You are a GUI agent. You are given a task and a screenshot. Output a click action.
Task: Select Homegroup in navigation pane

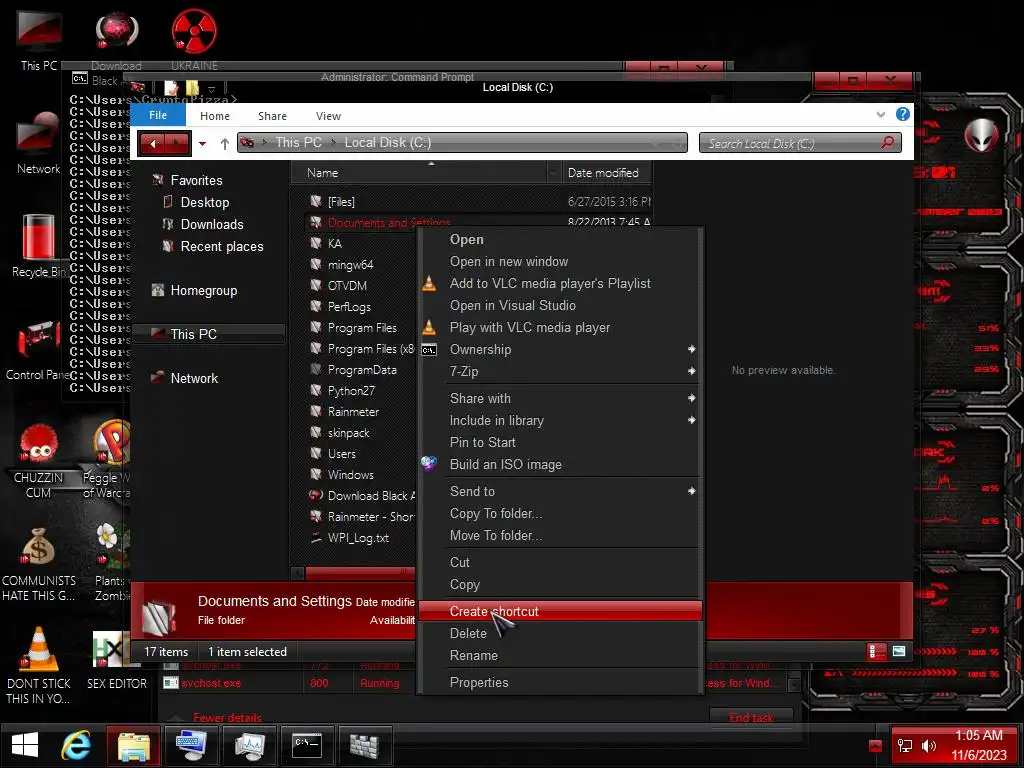click(203, 290)
